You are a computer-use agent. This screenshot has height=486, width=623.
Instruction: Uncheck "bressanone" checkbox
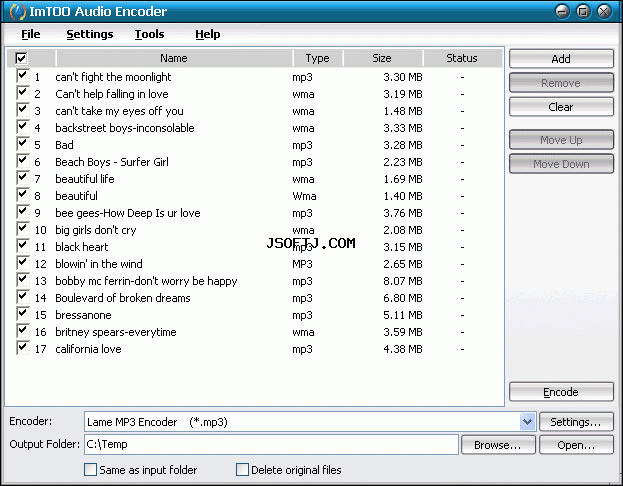(x=23, y=314)
